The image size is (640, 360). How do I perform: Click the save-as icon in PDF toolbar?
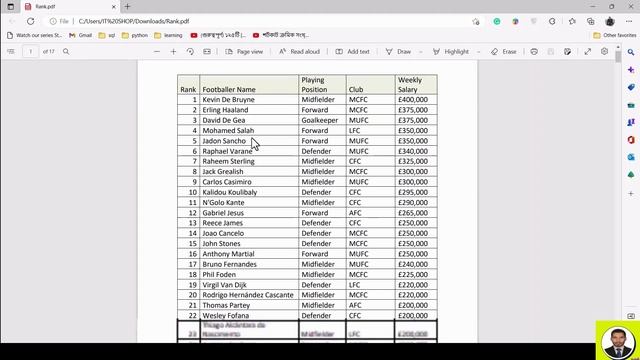tap(567, 52)
